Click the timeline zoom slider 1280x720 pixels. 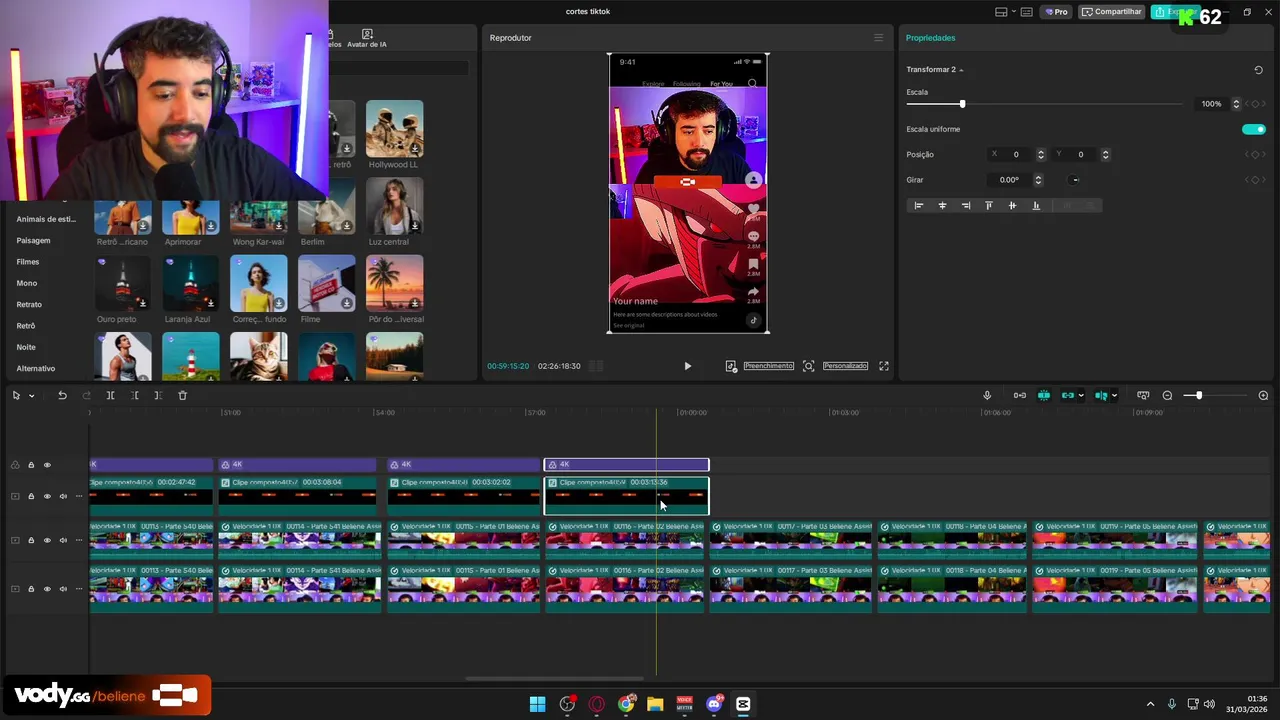point(1198,396)
